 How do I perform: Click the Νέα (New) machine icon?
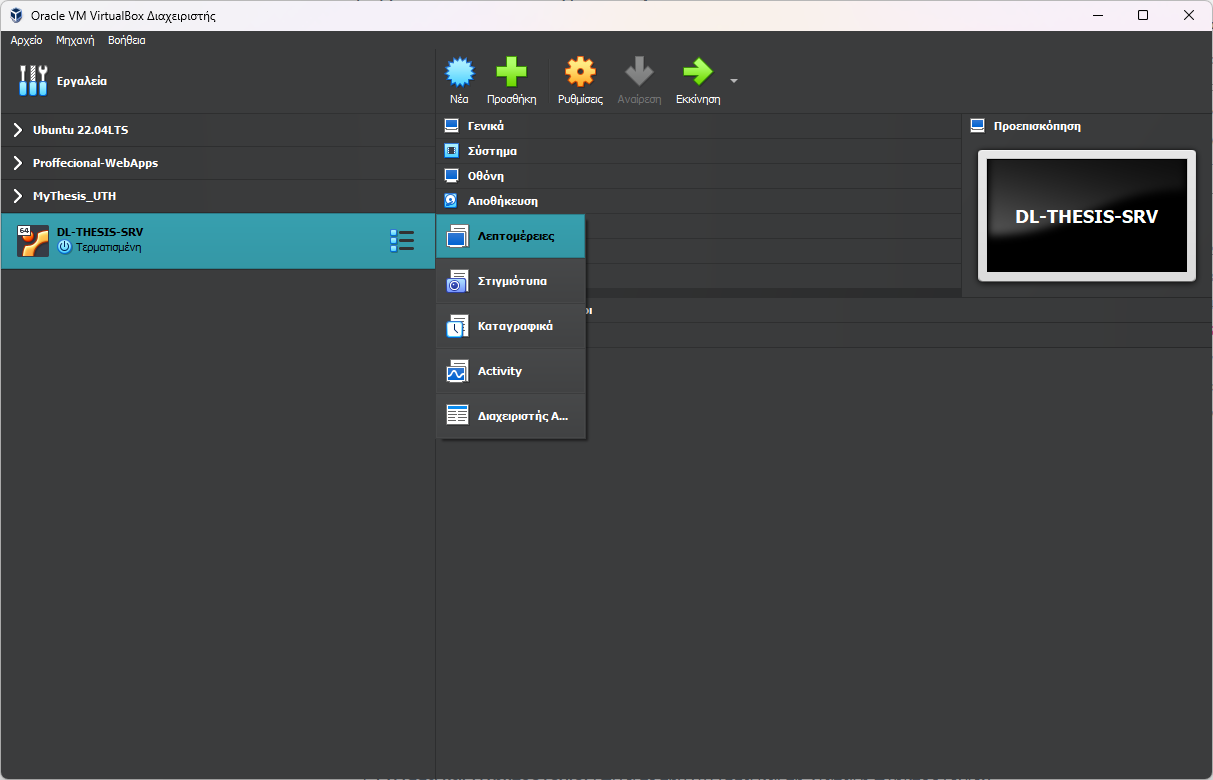459,72
